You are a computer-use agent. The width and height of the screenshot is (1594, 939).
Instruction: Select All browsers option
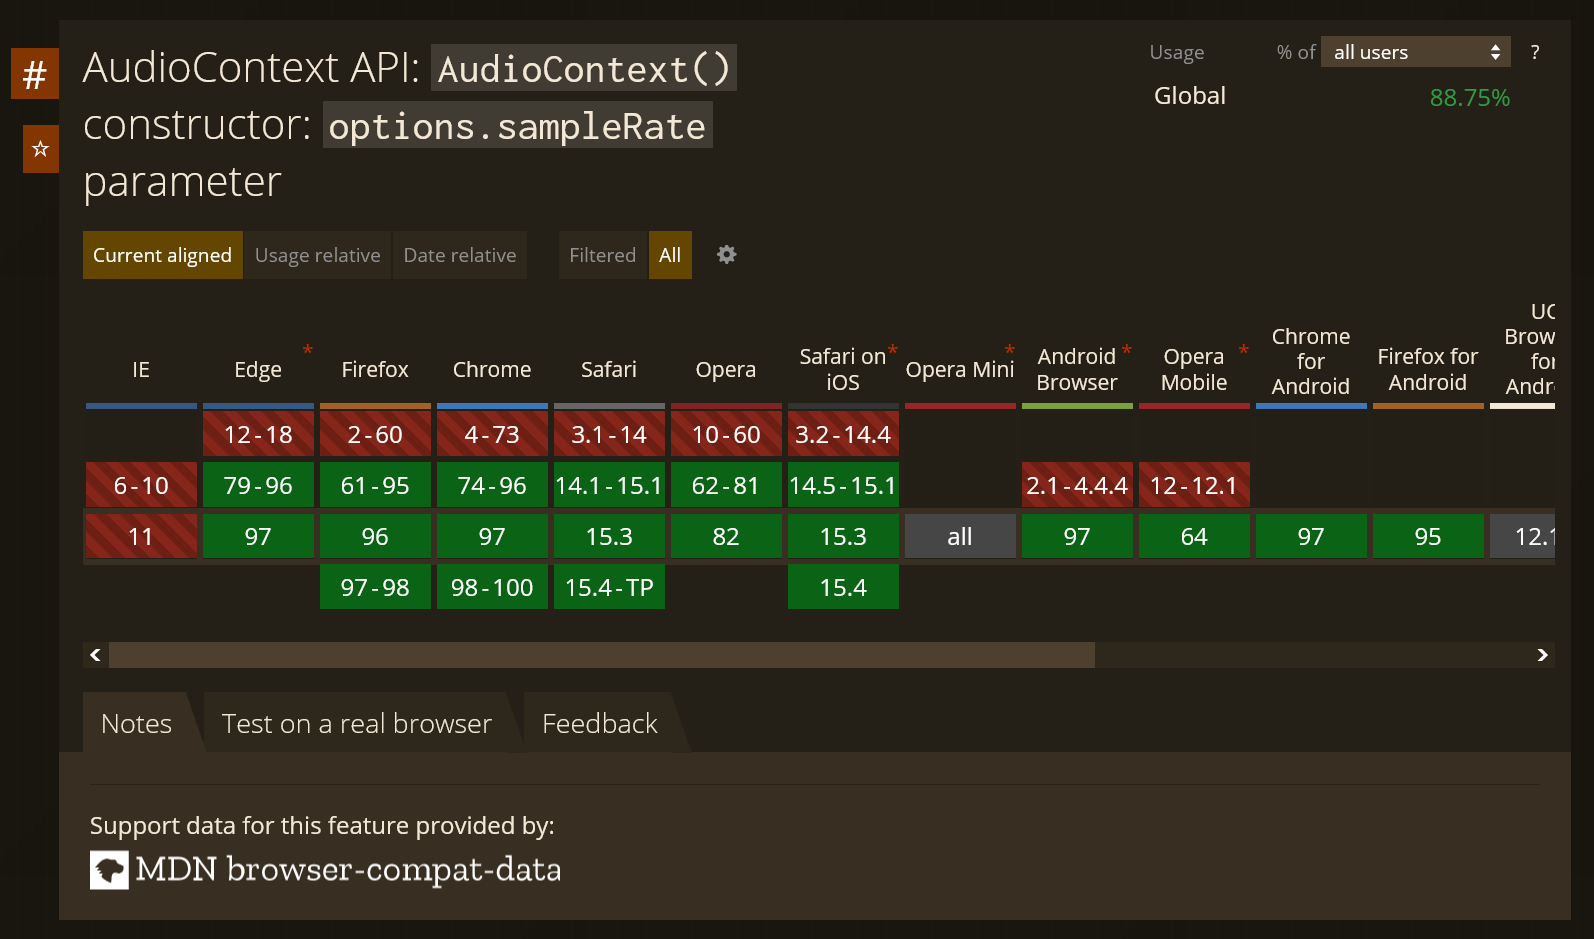(670, 255)
